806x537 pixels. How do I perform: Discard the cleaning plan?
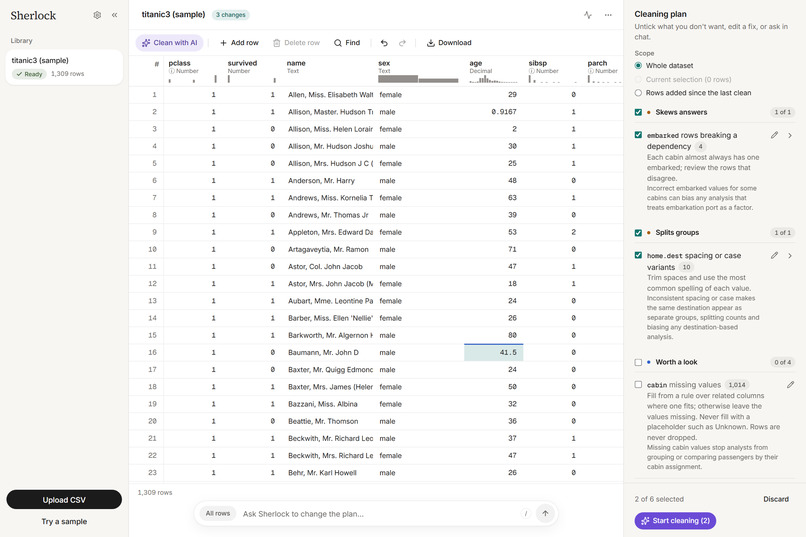[776, 499]
